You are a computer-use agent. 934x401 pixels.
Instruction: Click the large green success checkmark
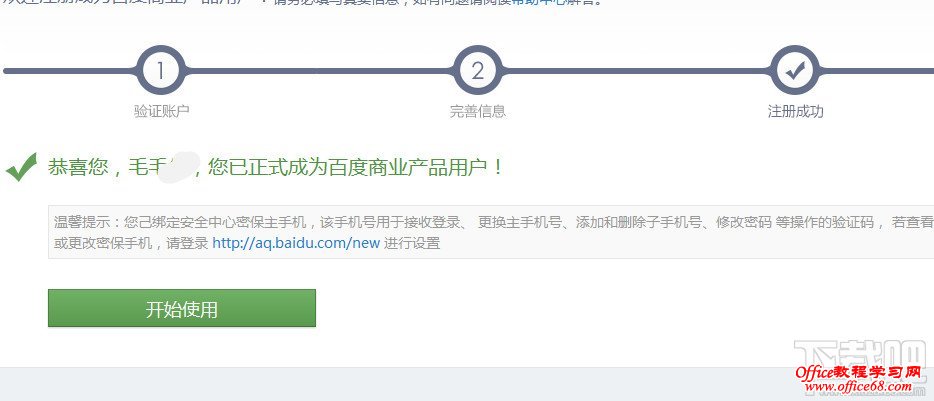click(x=21, y=167)
